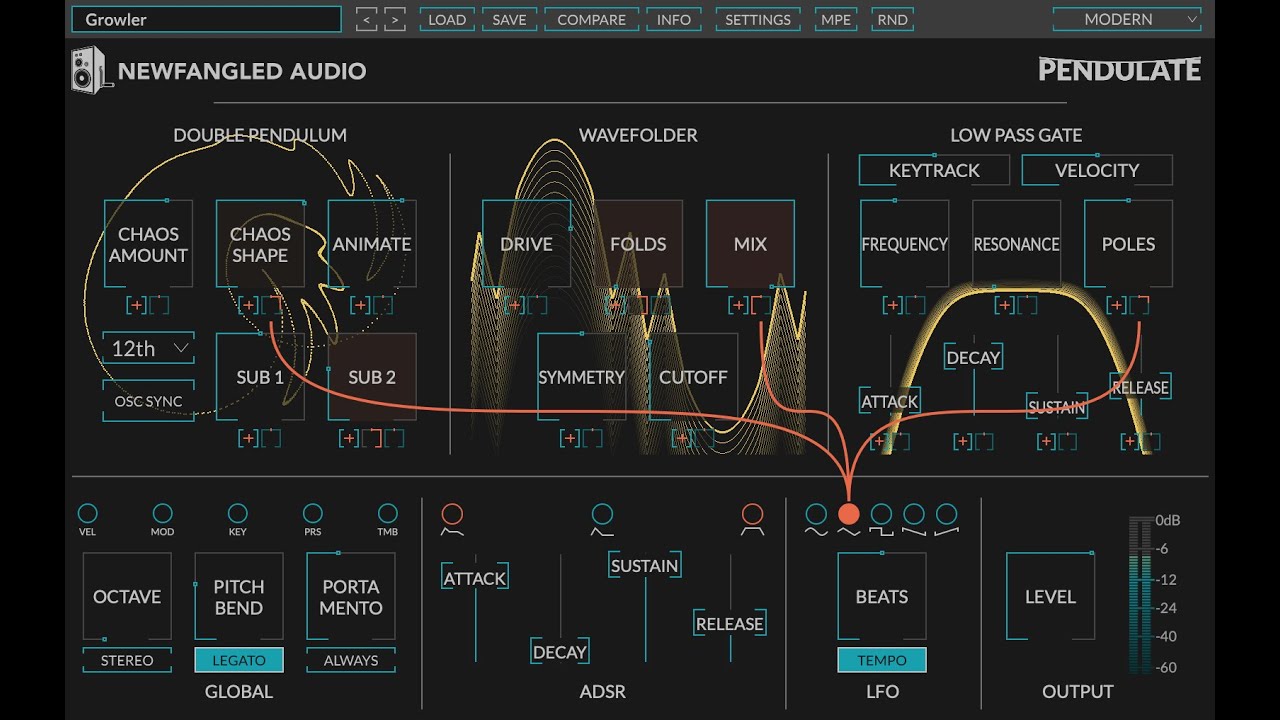
Task: Toggle KEYTRACK in Low Pass Gate
Action: [934, 170]
